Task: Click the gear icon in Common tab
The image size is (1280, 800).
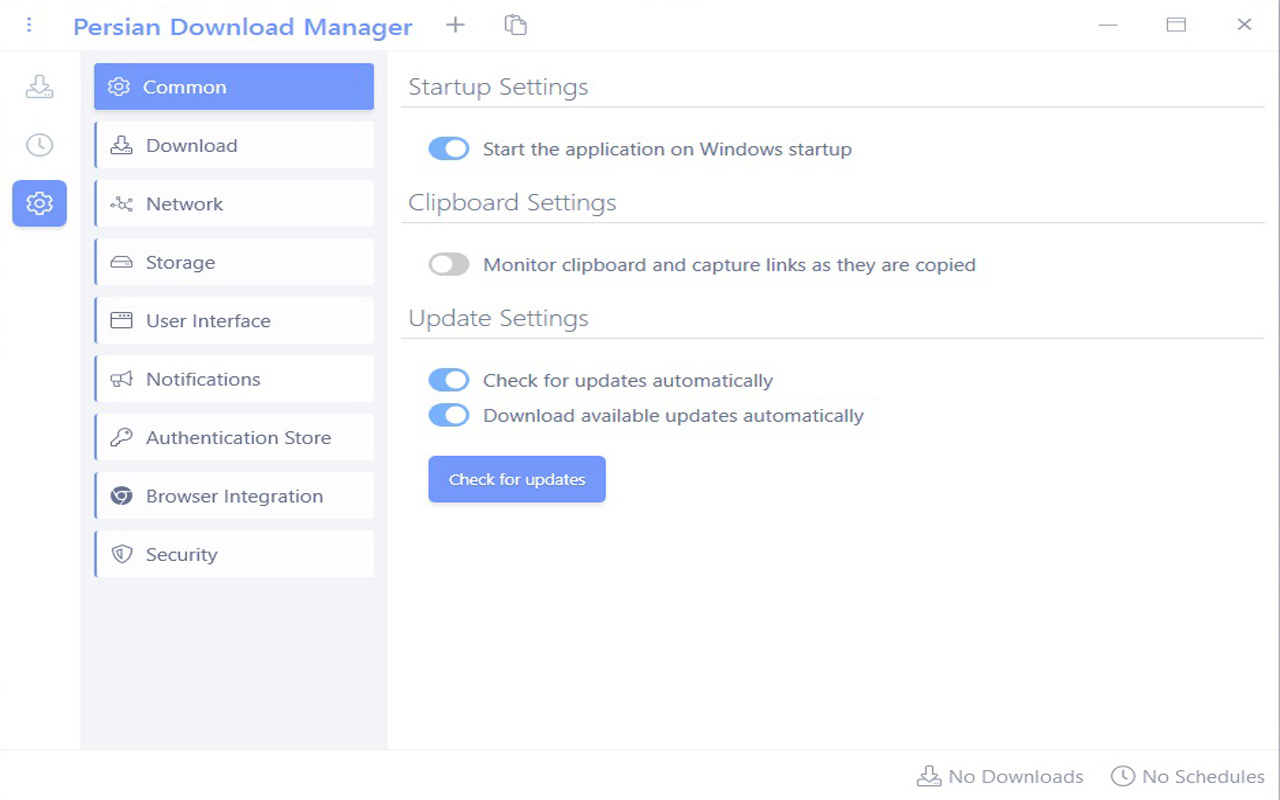Action: point(119,87)
